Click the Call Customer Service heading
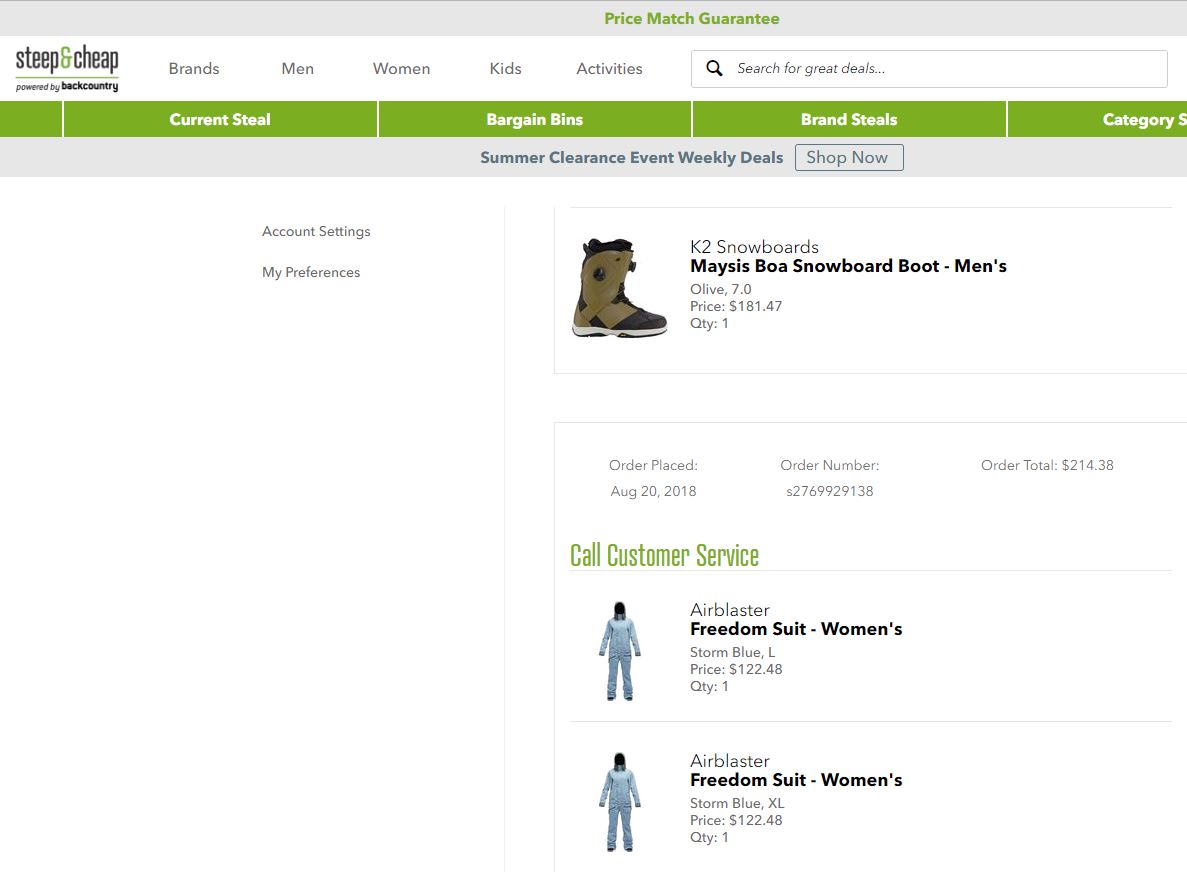Viewport: 1187px width, 872px height. (664, 555)
